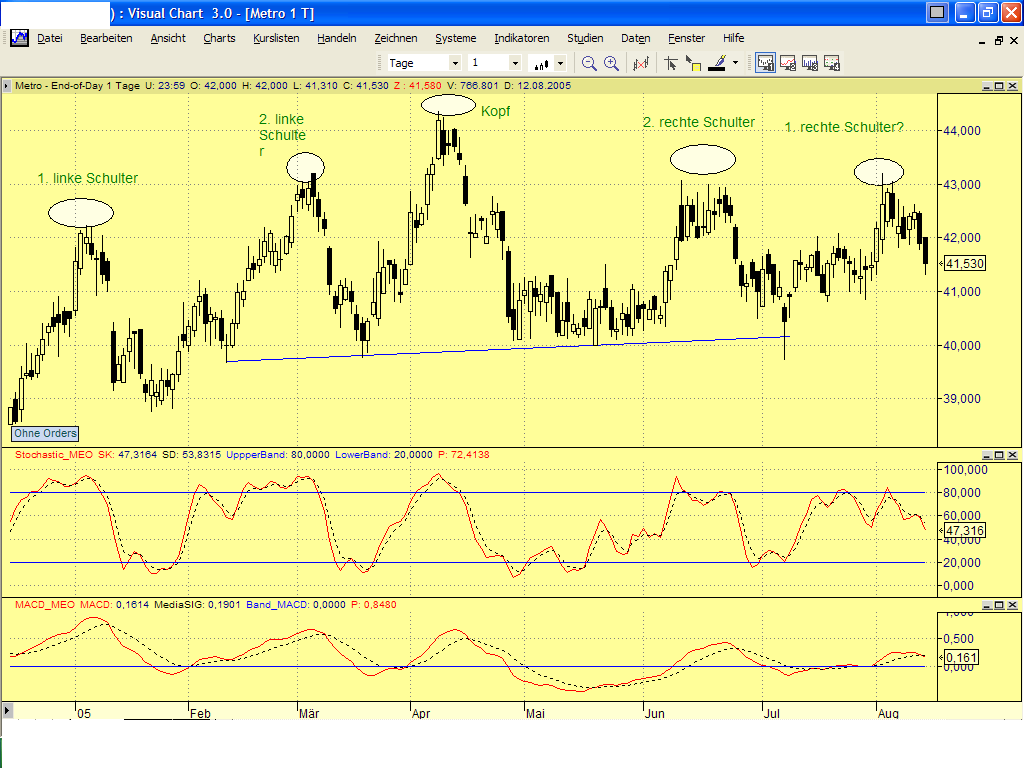This screenshot has width=1024, height=768.
Task: Open the Tage timeframe dropdown
Action: (454, 62)
